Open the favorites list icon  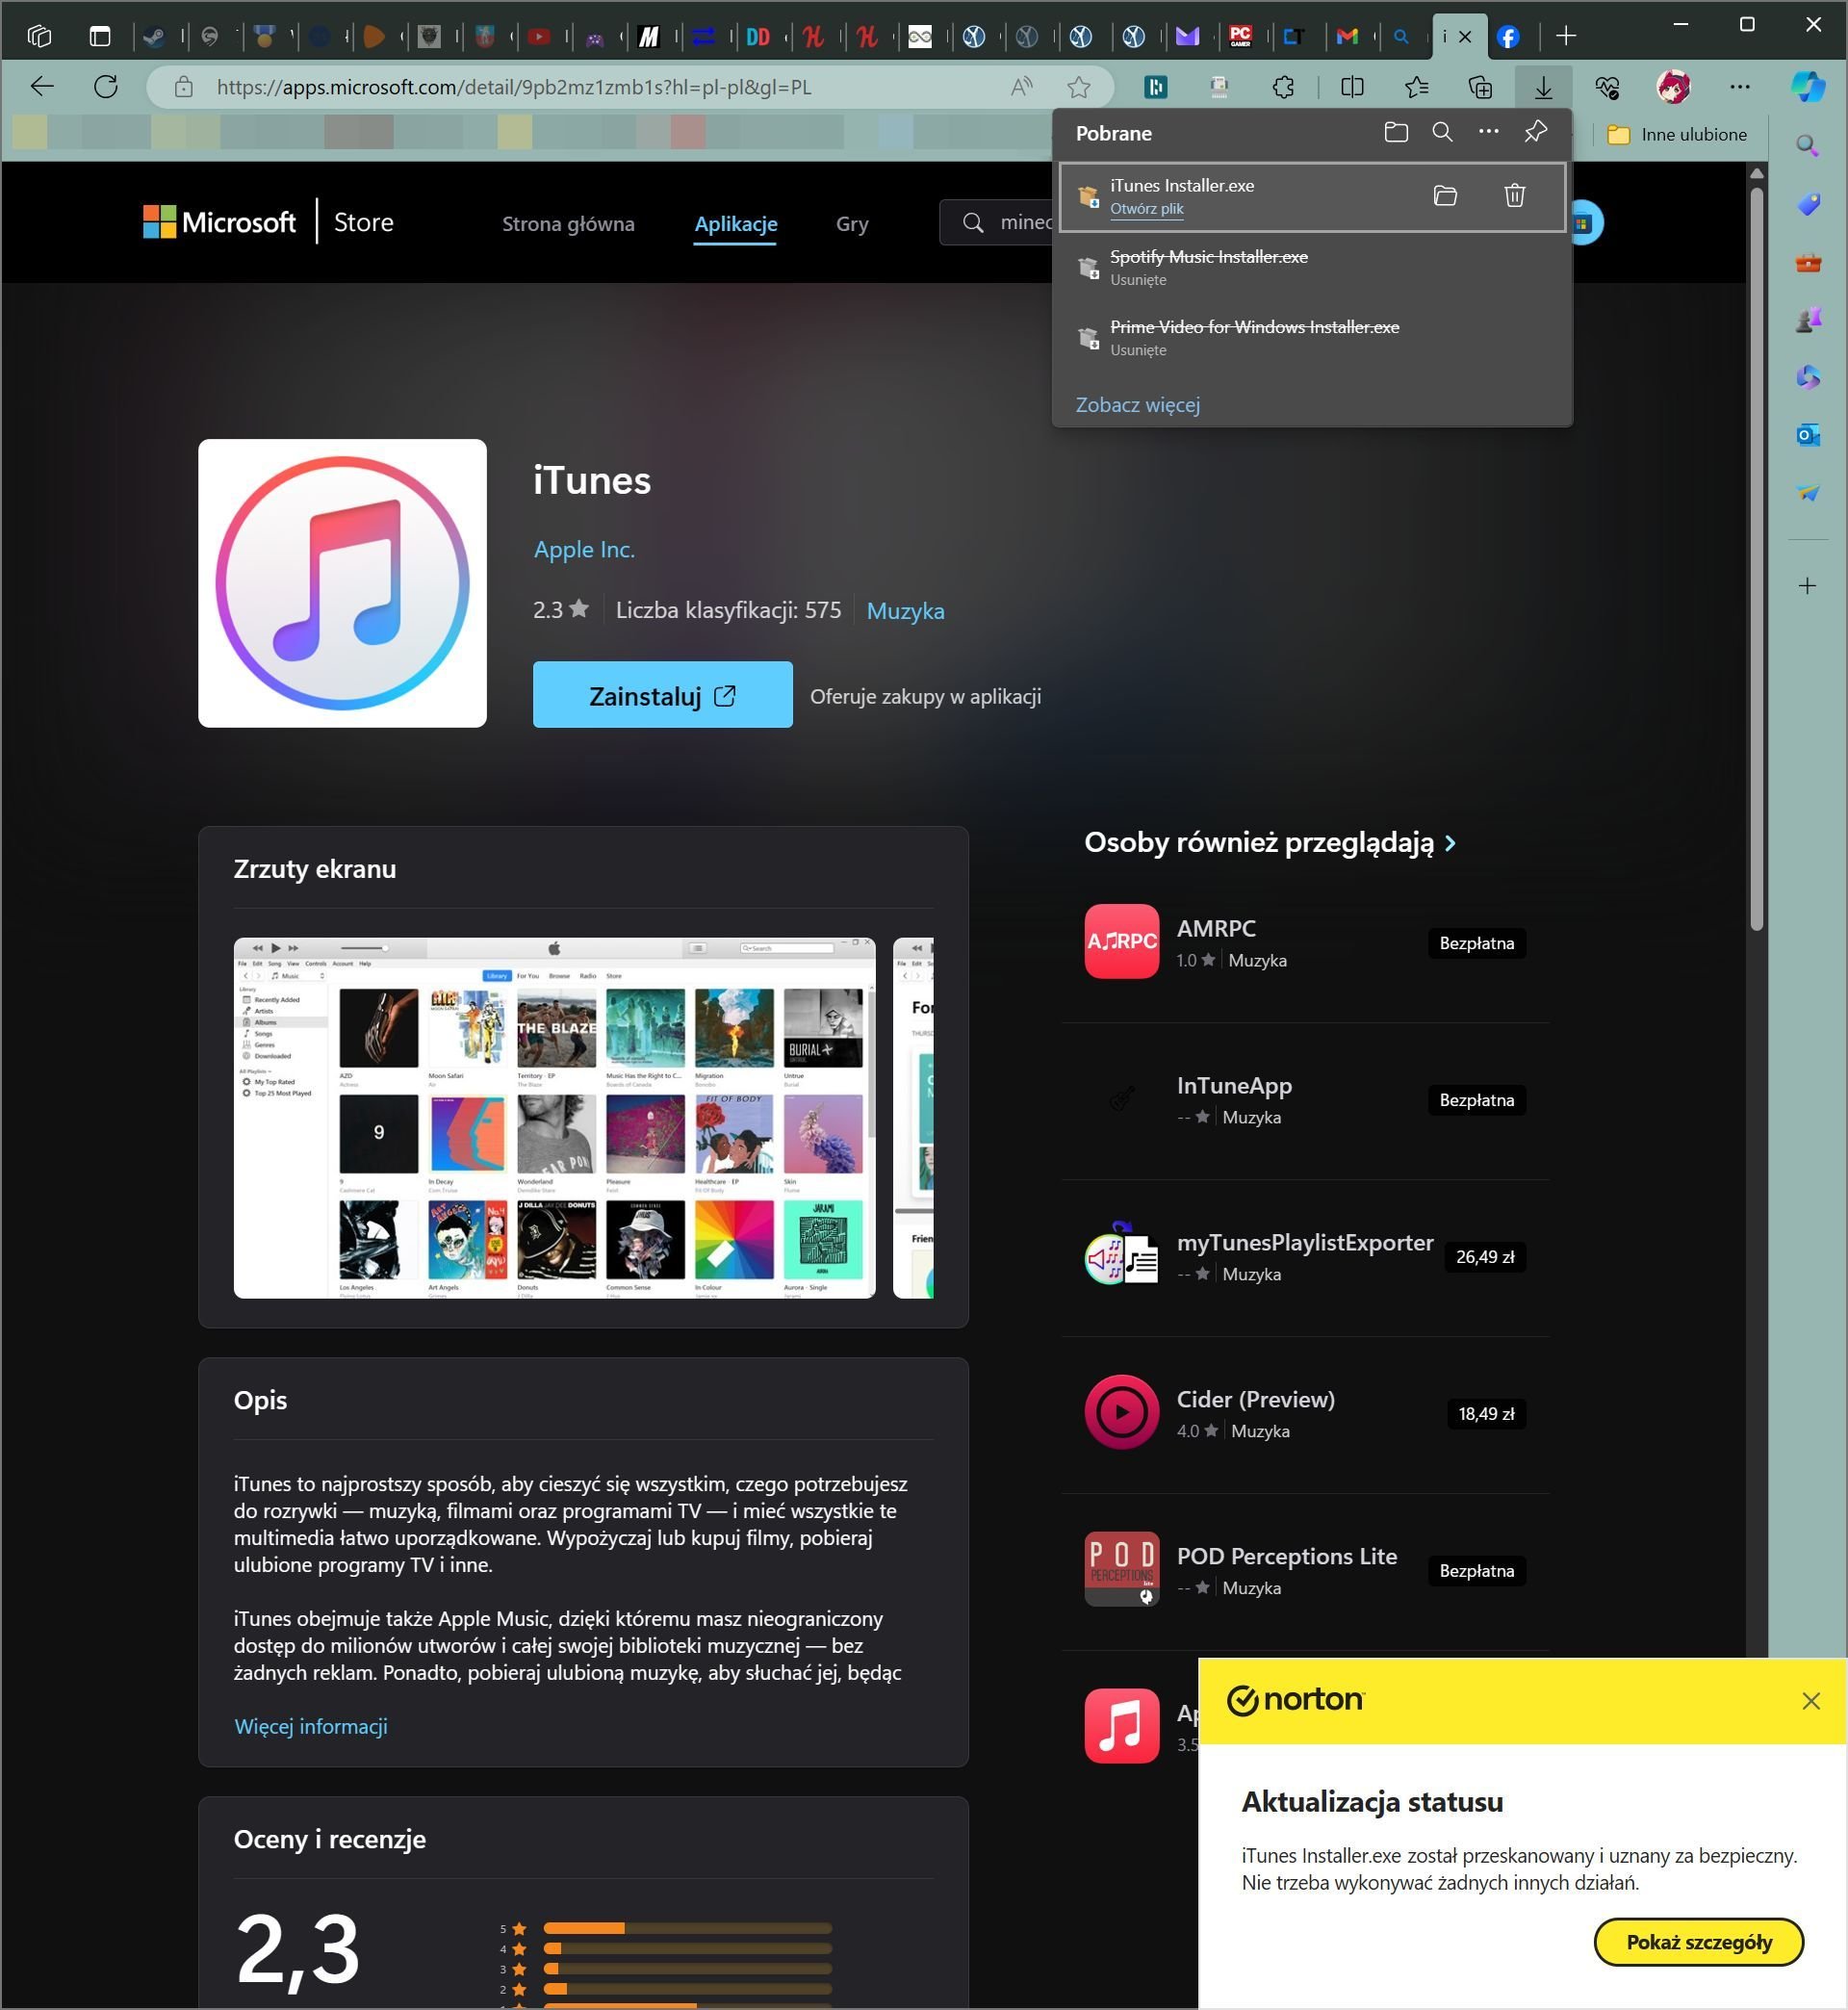(x=1417, y=88)
